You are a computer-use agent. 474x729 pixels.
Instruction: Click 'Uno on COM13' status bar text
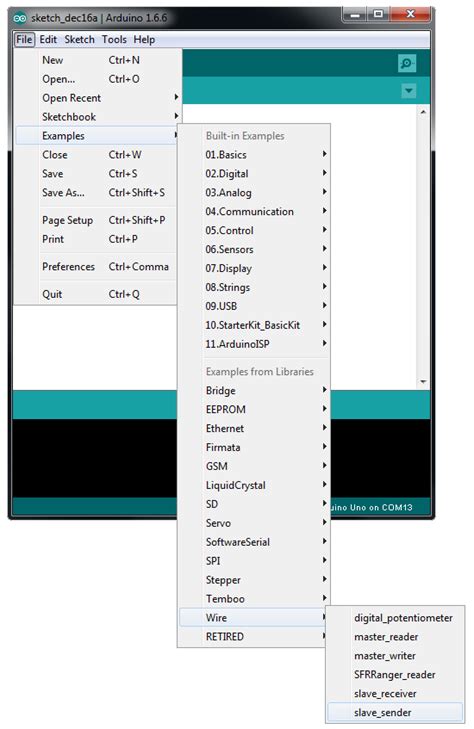point(381,507)
